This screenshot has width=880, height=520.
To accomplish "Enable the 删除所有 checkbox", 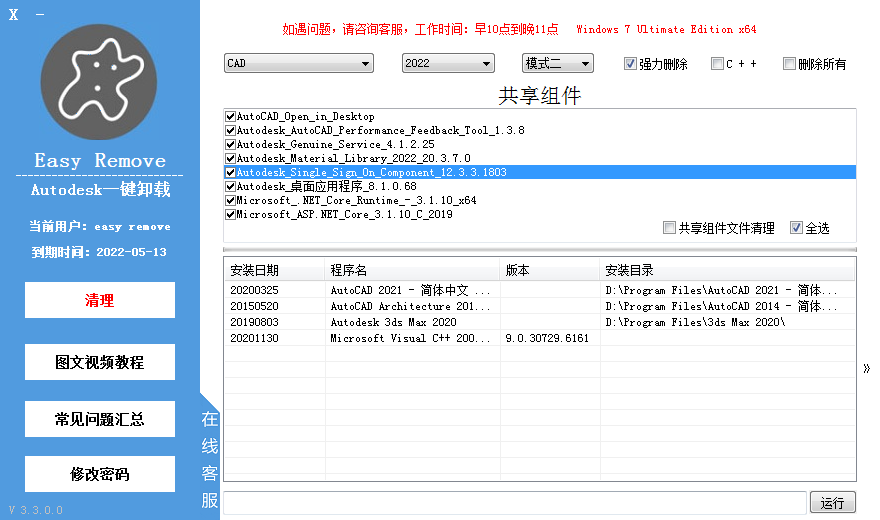I will 789,63.
